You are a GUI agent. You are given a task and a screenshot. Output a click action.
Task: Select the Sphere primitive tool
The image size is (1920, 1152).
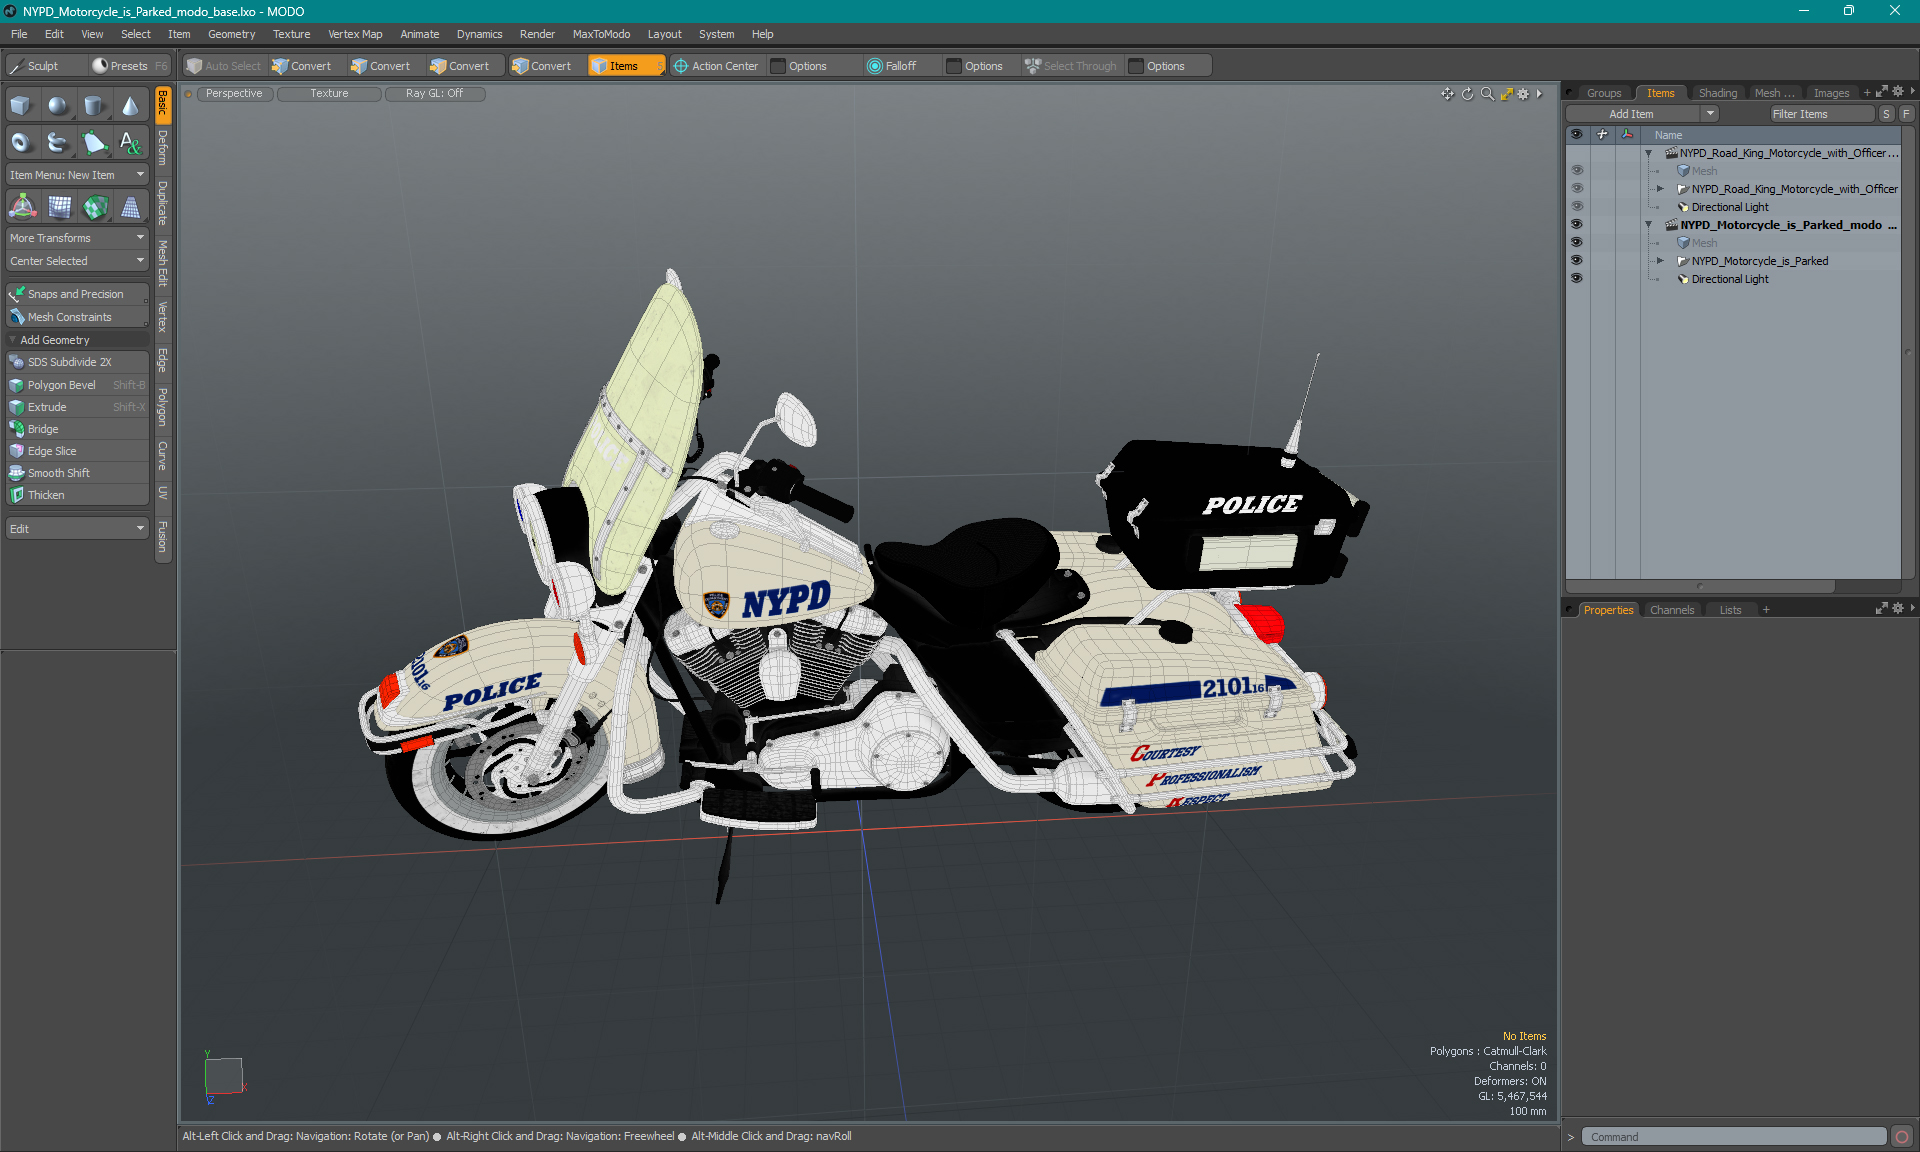pyautogui.click(x=58, y=106)
